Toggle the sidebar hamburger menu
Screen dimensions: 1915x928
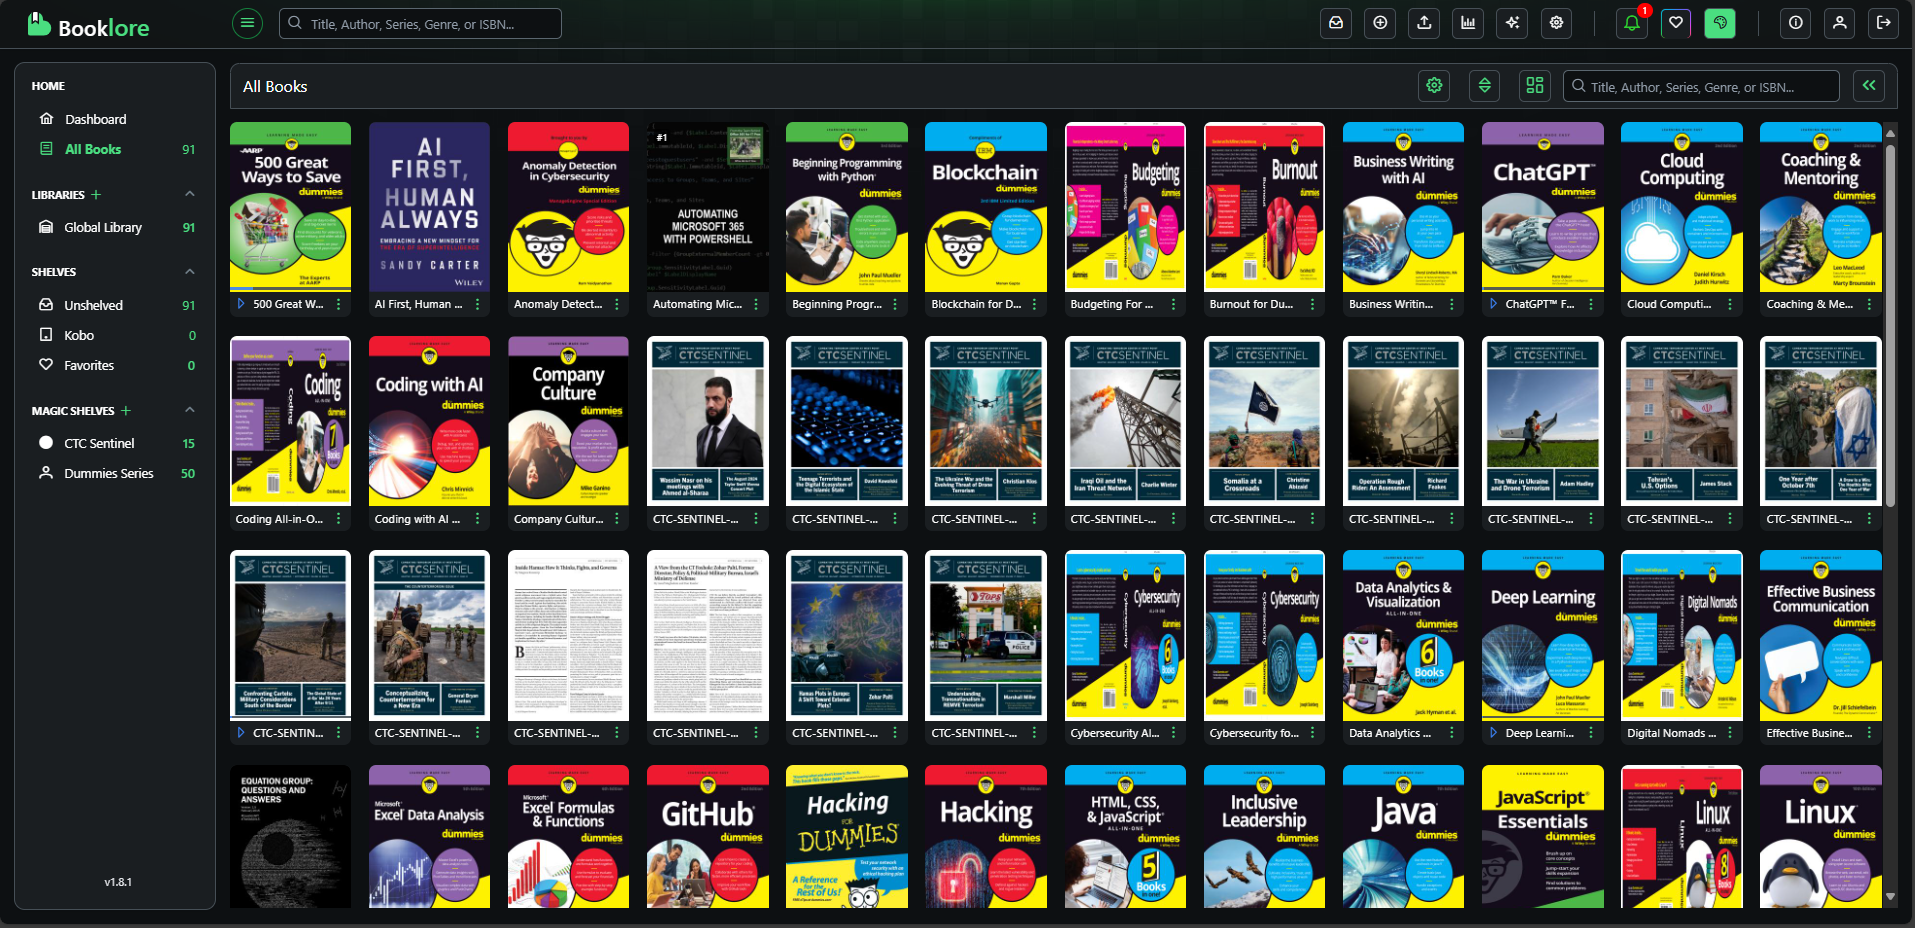pyautogui.click(x=247, y=23)
